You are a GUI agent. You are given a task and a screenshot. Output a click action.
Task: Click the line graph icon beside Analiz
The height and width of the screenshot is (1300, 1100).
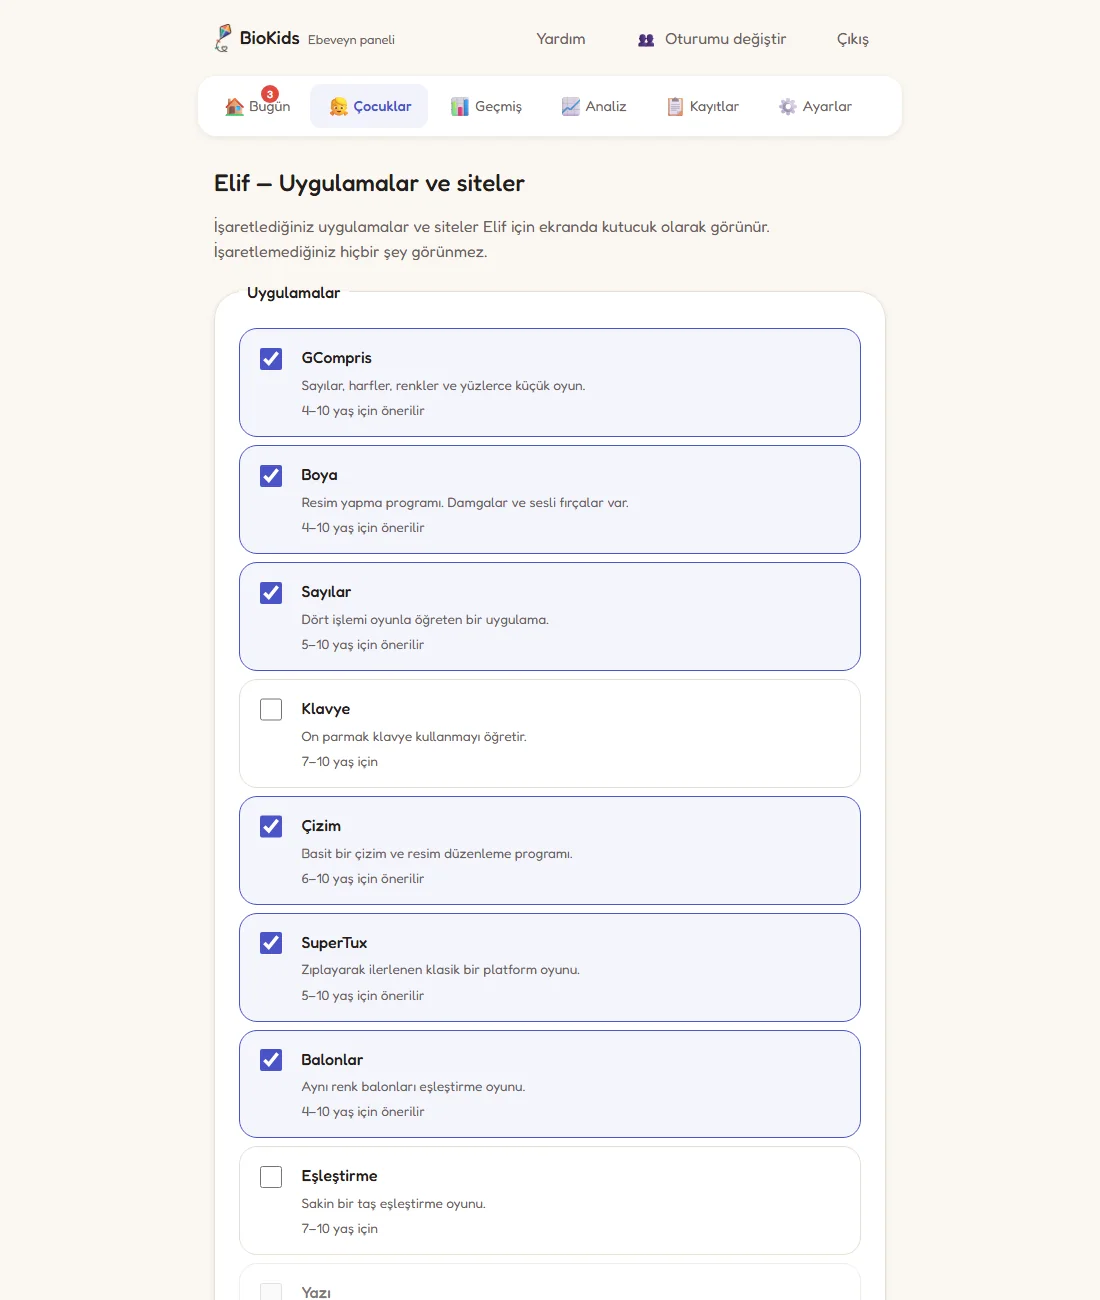coord(571,107)
